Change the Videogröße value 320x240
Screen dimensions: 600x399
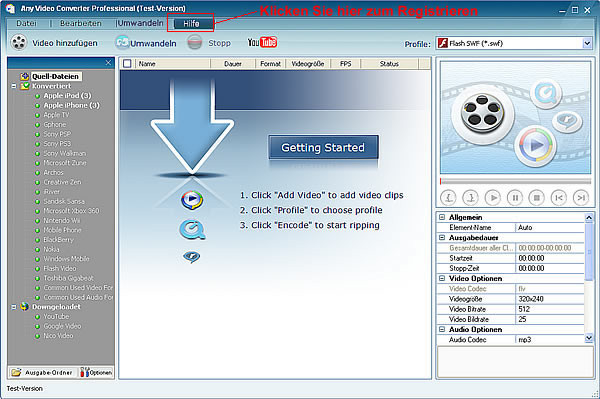tap(550, 299)
